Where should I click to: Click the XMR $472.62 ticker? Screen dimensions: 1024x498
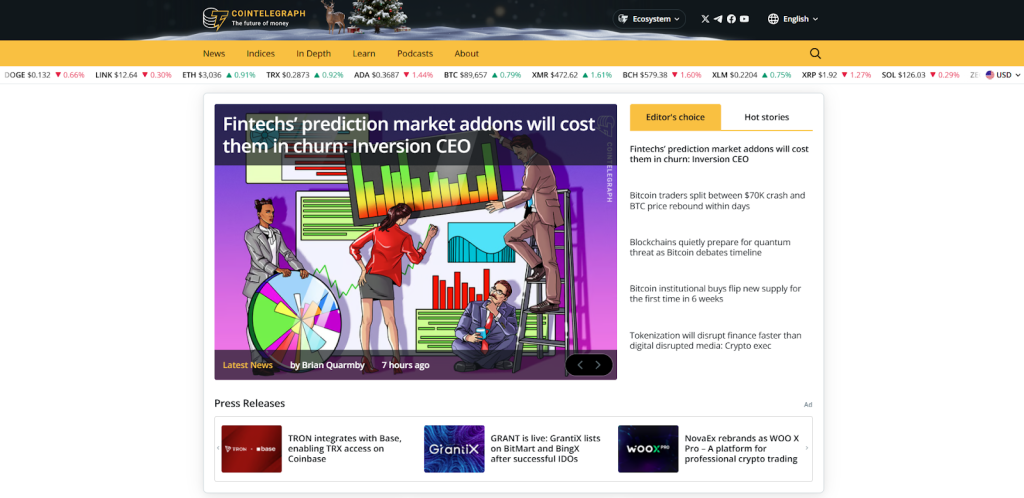[x=571, y=75]
